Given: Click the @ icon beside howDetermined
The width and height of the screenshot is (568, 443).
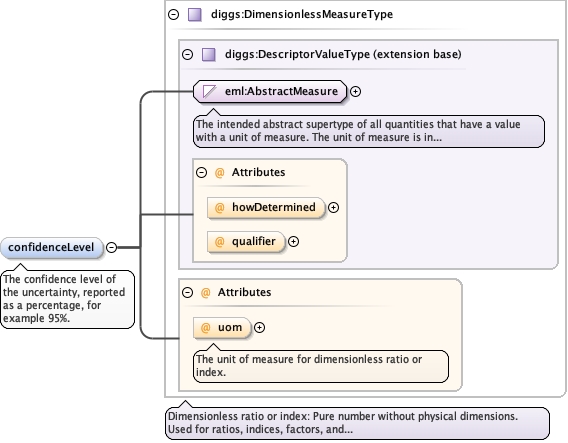Looking at the screenshot, I should tap(220, 208).
